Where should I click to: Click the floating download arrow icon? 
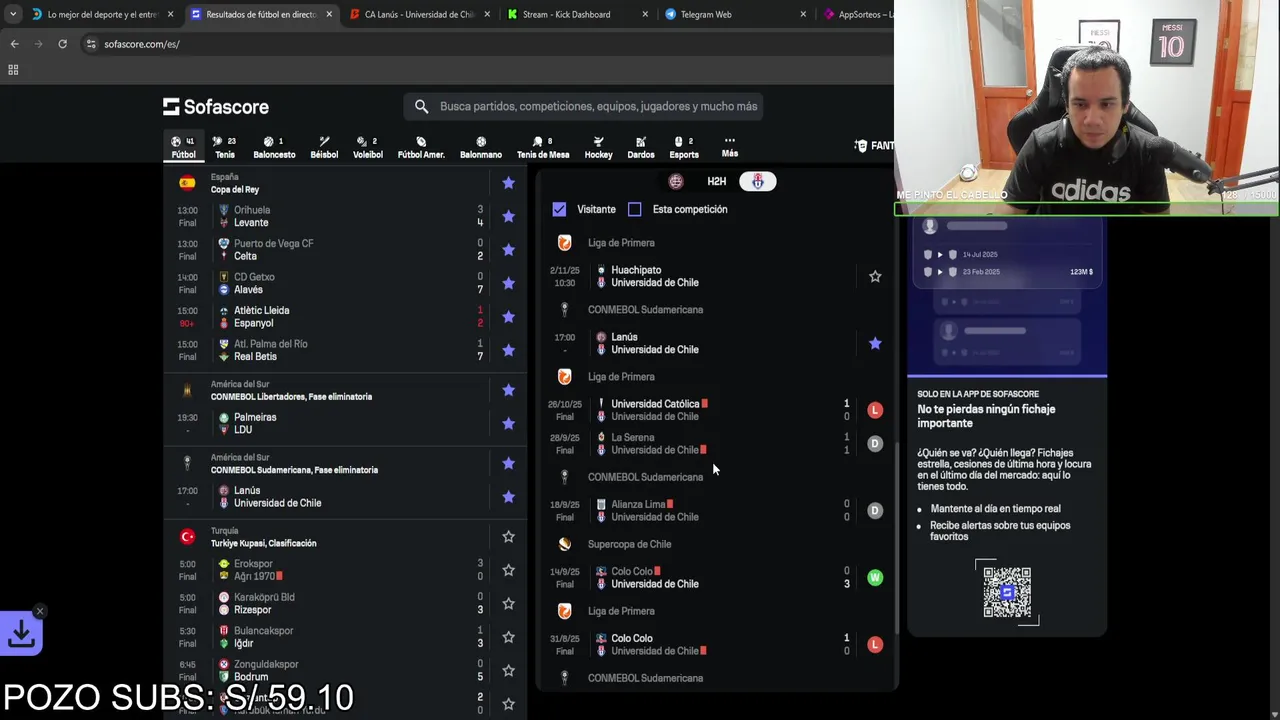click(x=21, y=633)
